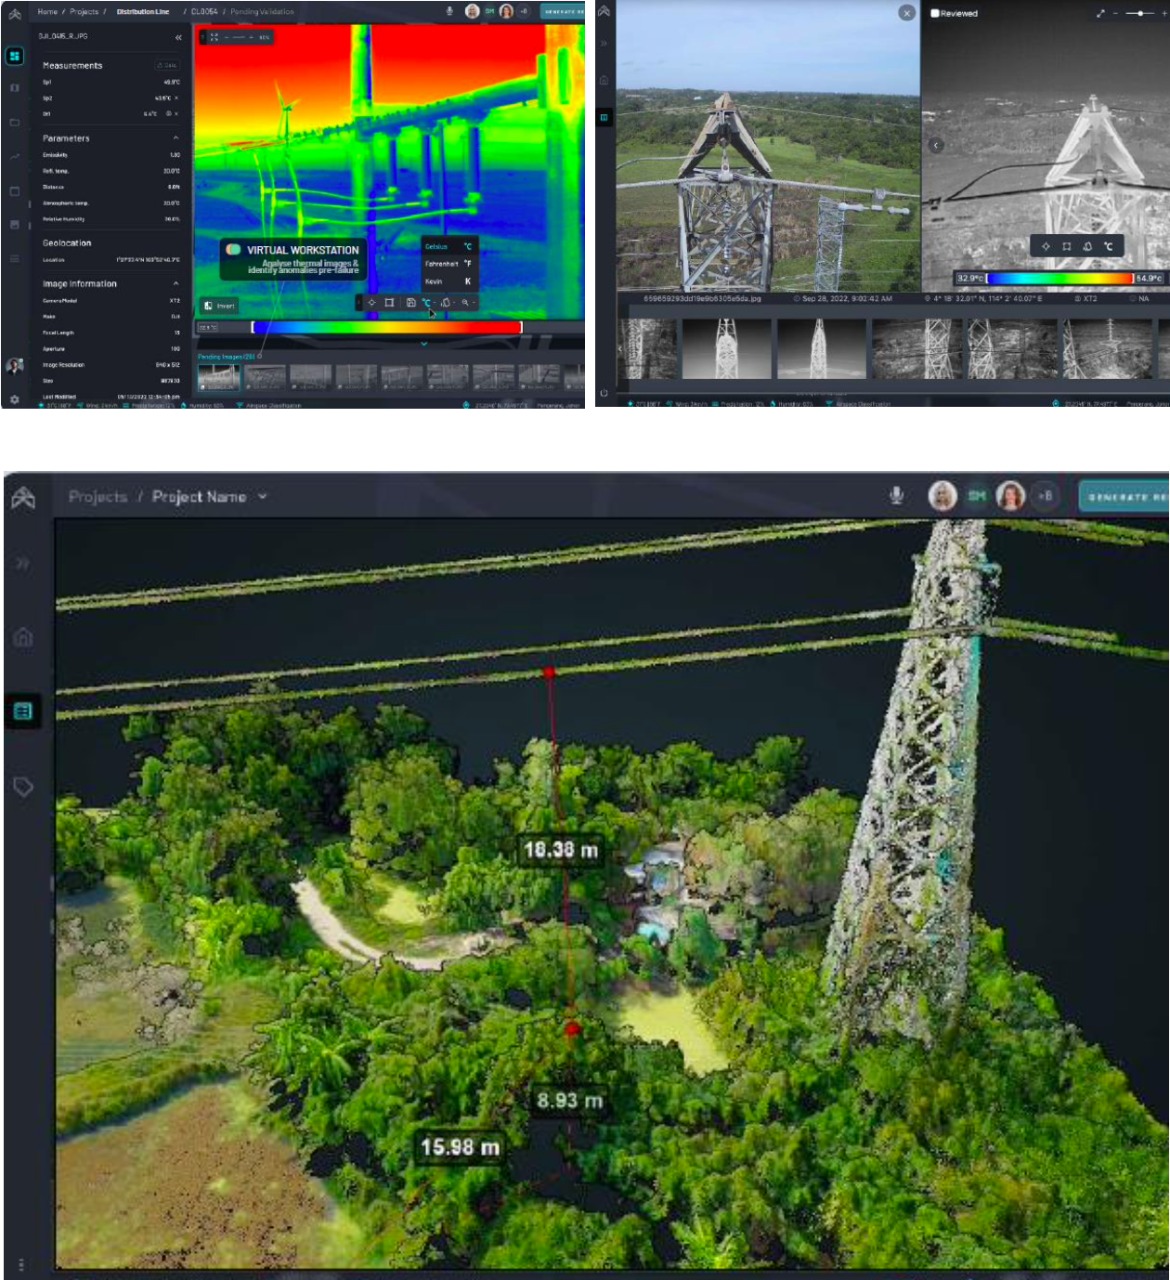The image size is (1170, 1280).
Task: Collapse the Image Information section
Action: coord(176,284)
